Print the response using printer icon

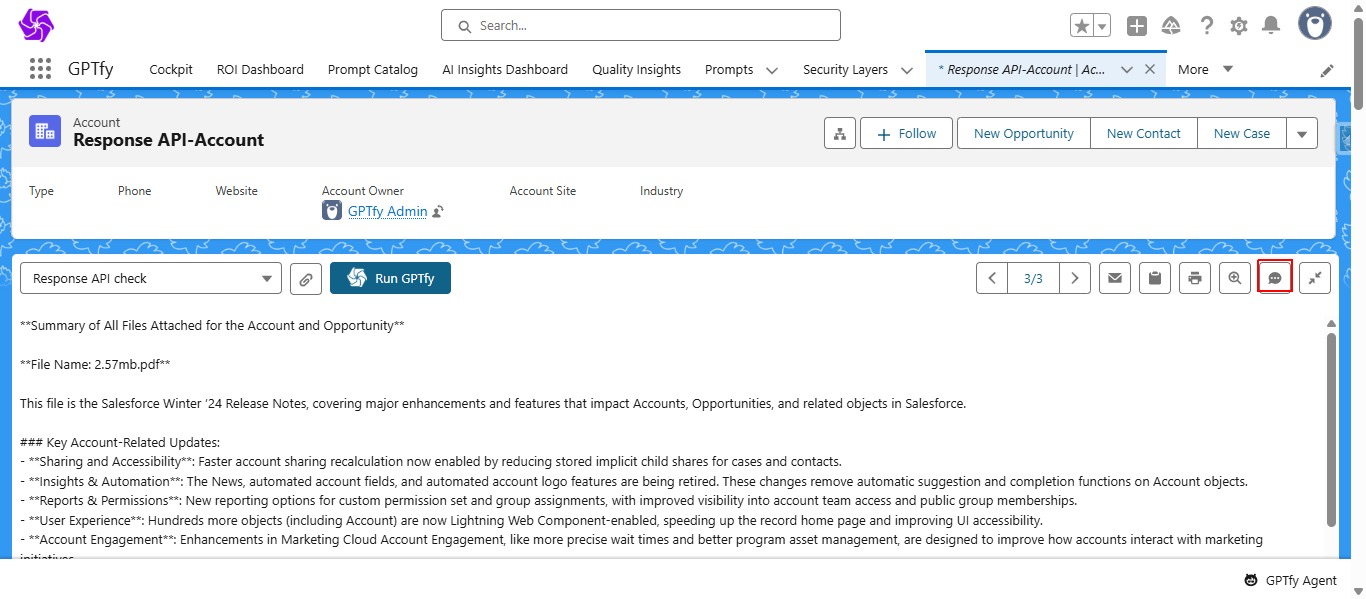pos(1195,278)
